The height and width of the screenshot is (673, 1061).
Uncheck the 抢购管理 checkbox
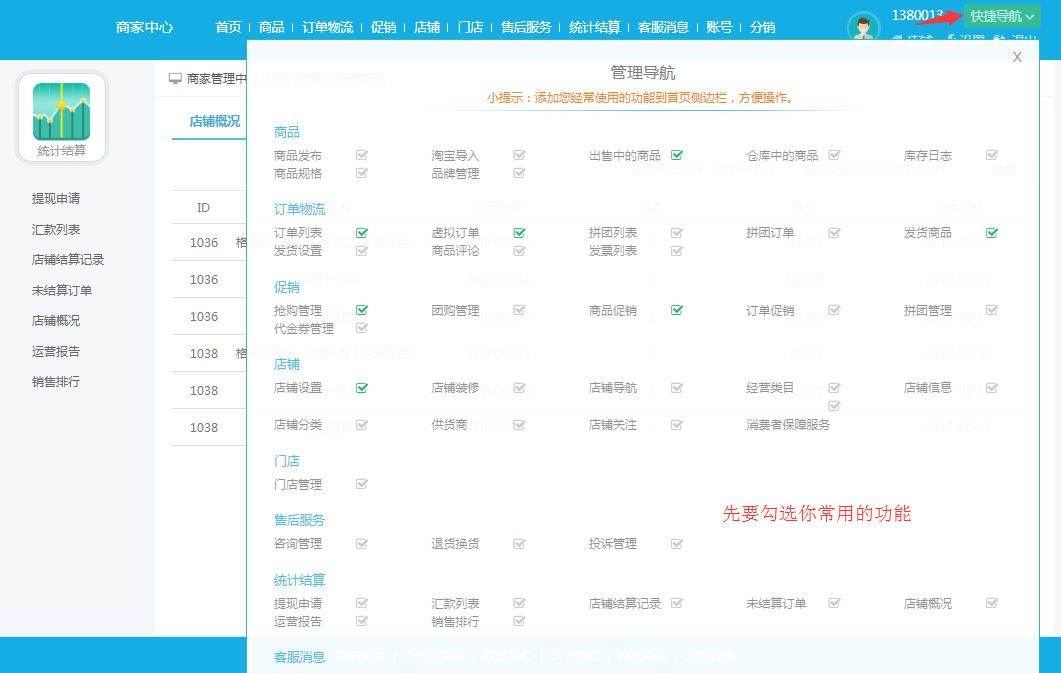362,310
